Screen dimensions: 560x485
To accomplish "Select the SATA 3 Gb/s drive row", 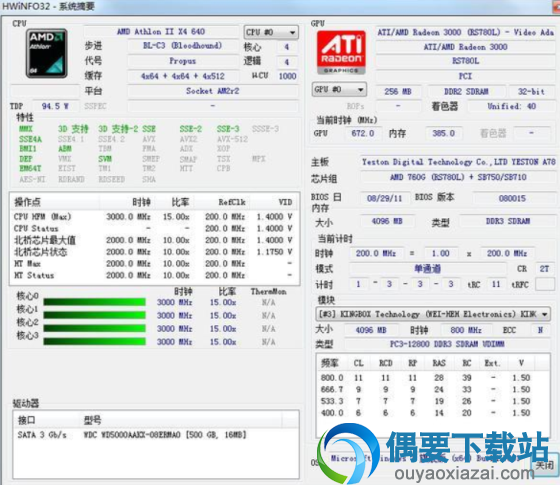I will point(156,435).
